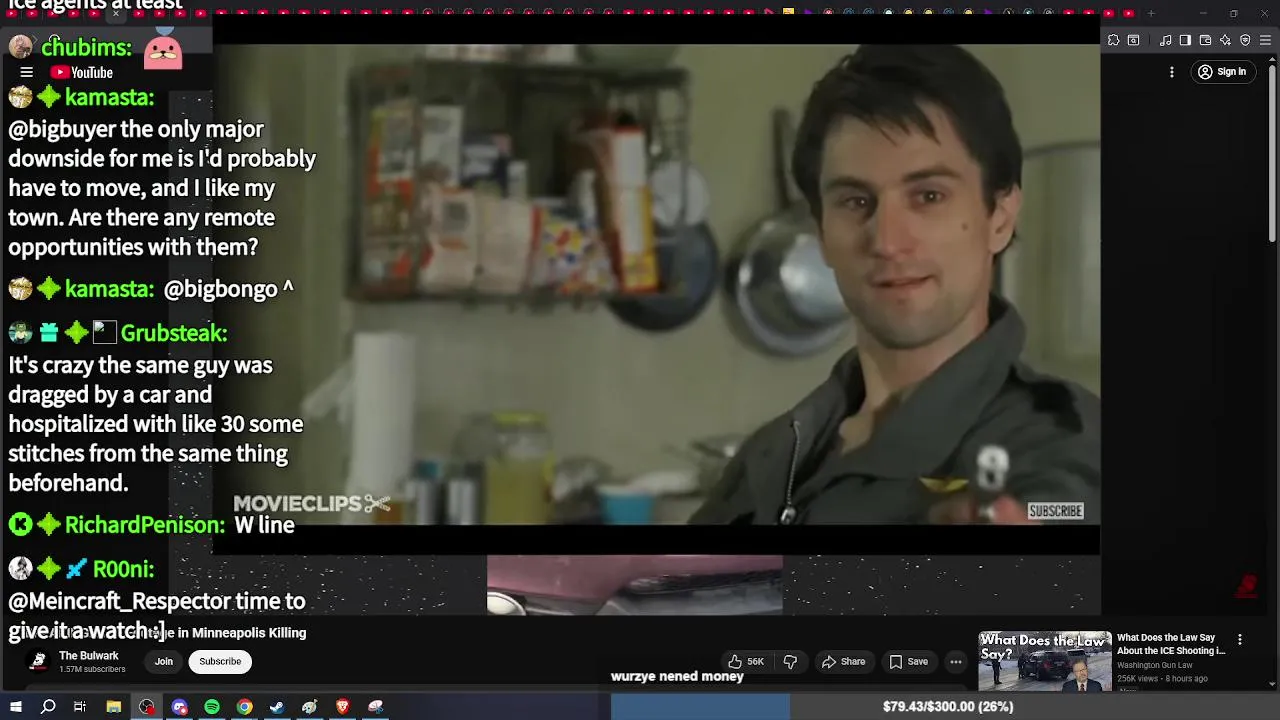Click the $79.43/$300.00 donation progress bar
The height and width of the screenshot is (720, 1280).
[x=946, y=706]
